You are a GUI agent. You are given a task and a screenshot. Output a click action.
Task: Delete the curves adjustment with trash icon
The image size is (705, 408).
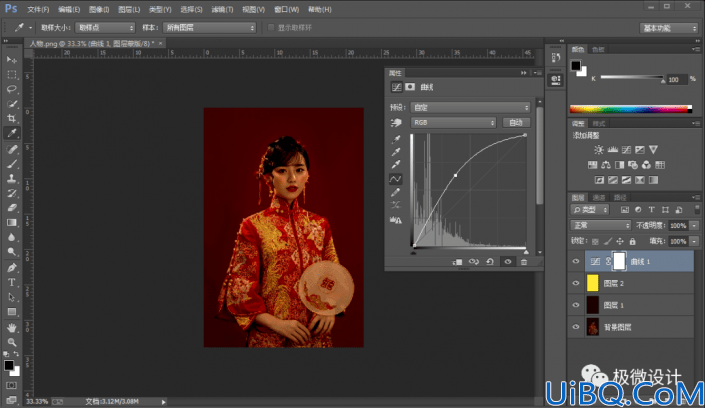point(524,262)
